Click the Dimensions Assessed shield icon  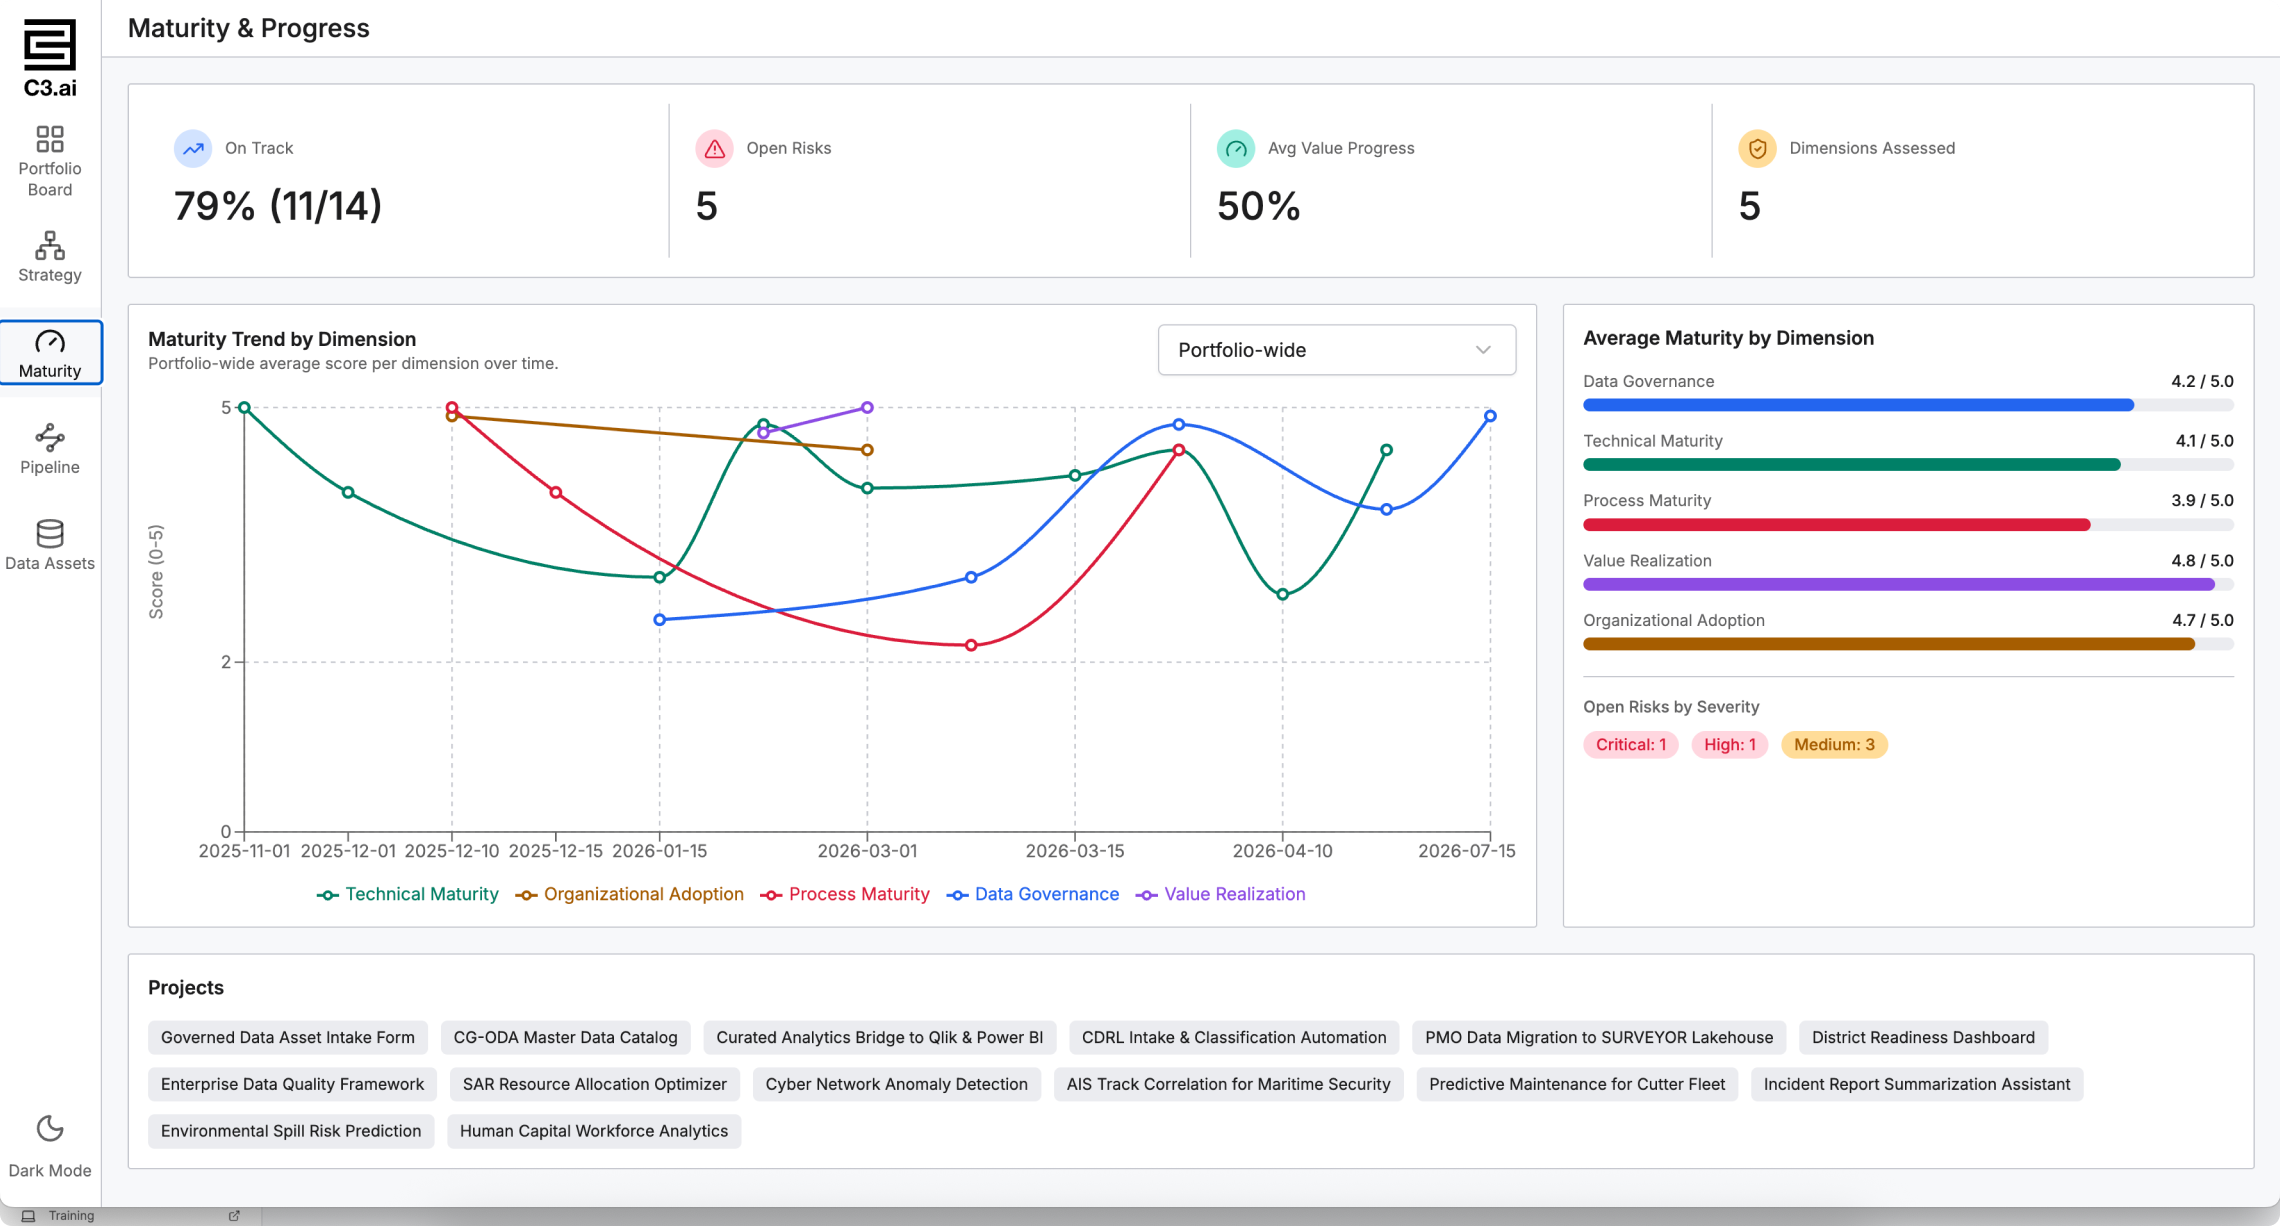click(1757, 148)
